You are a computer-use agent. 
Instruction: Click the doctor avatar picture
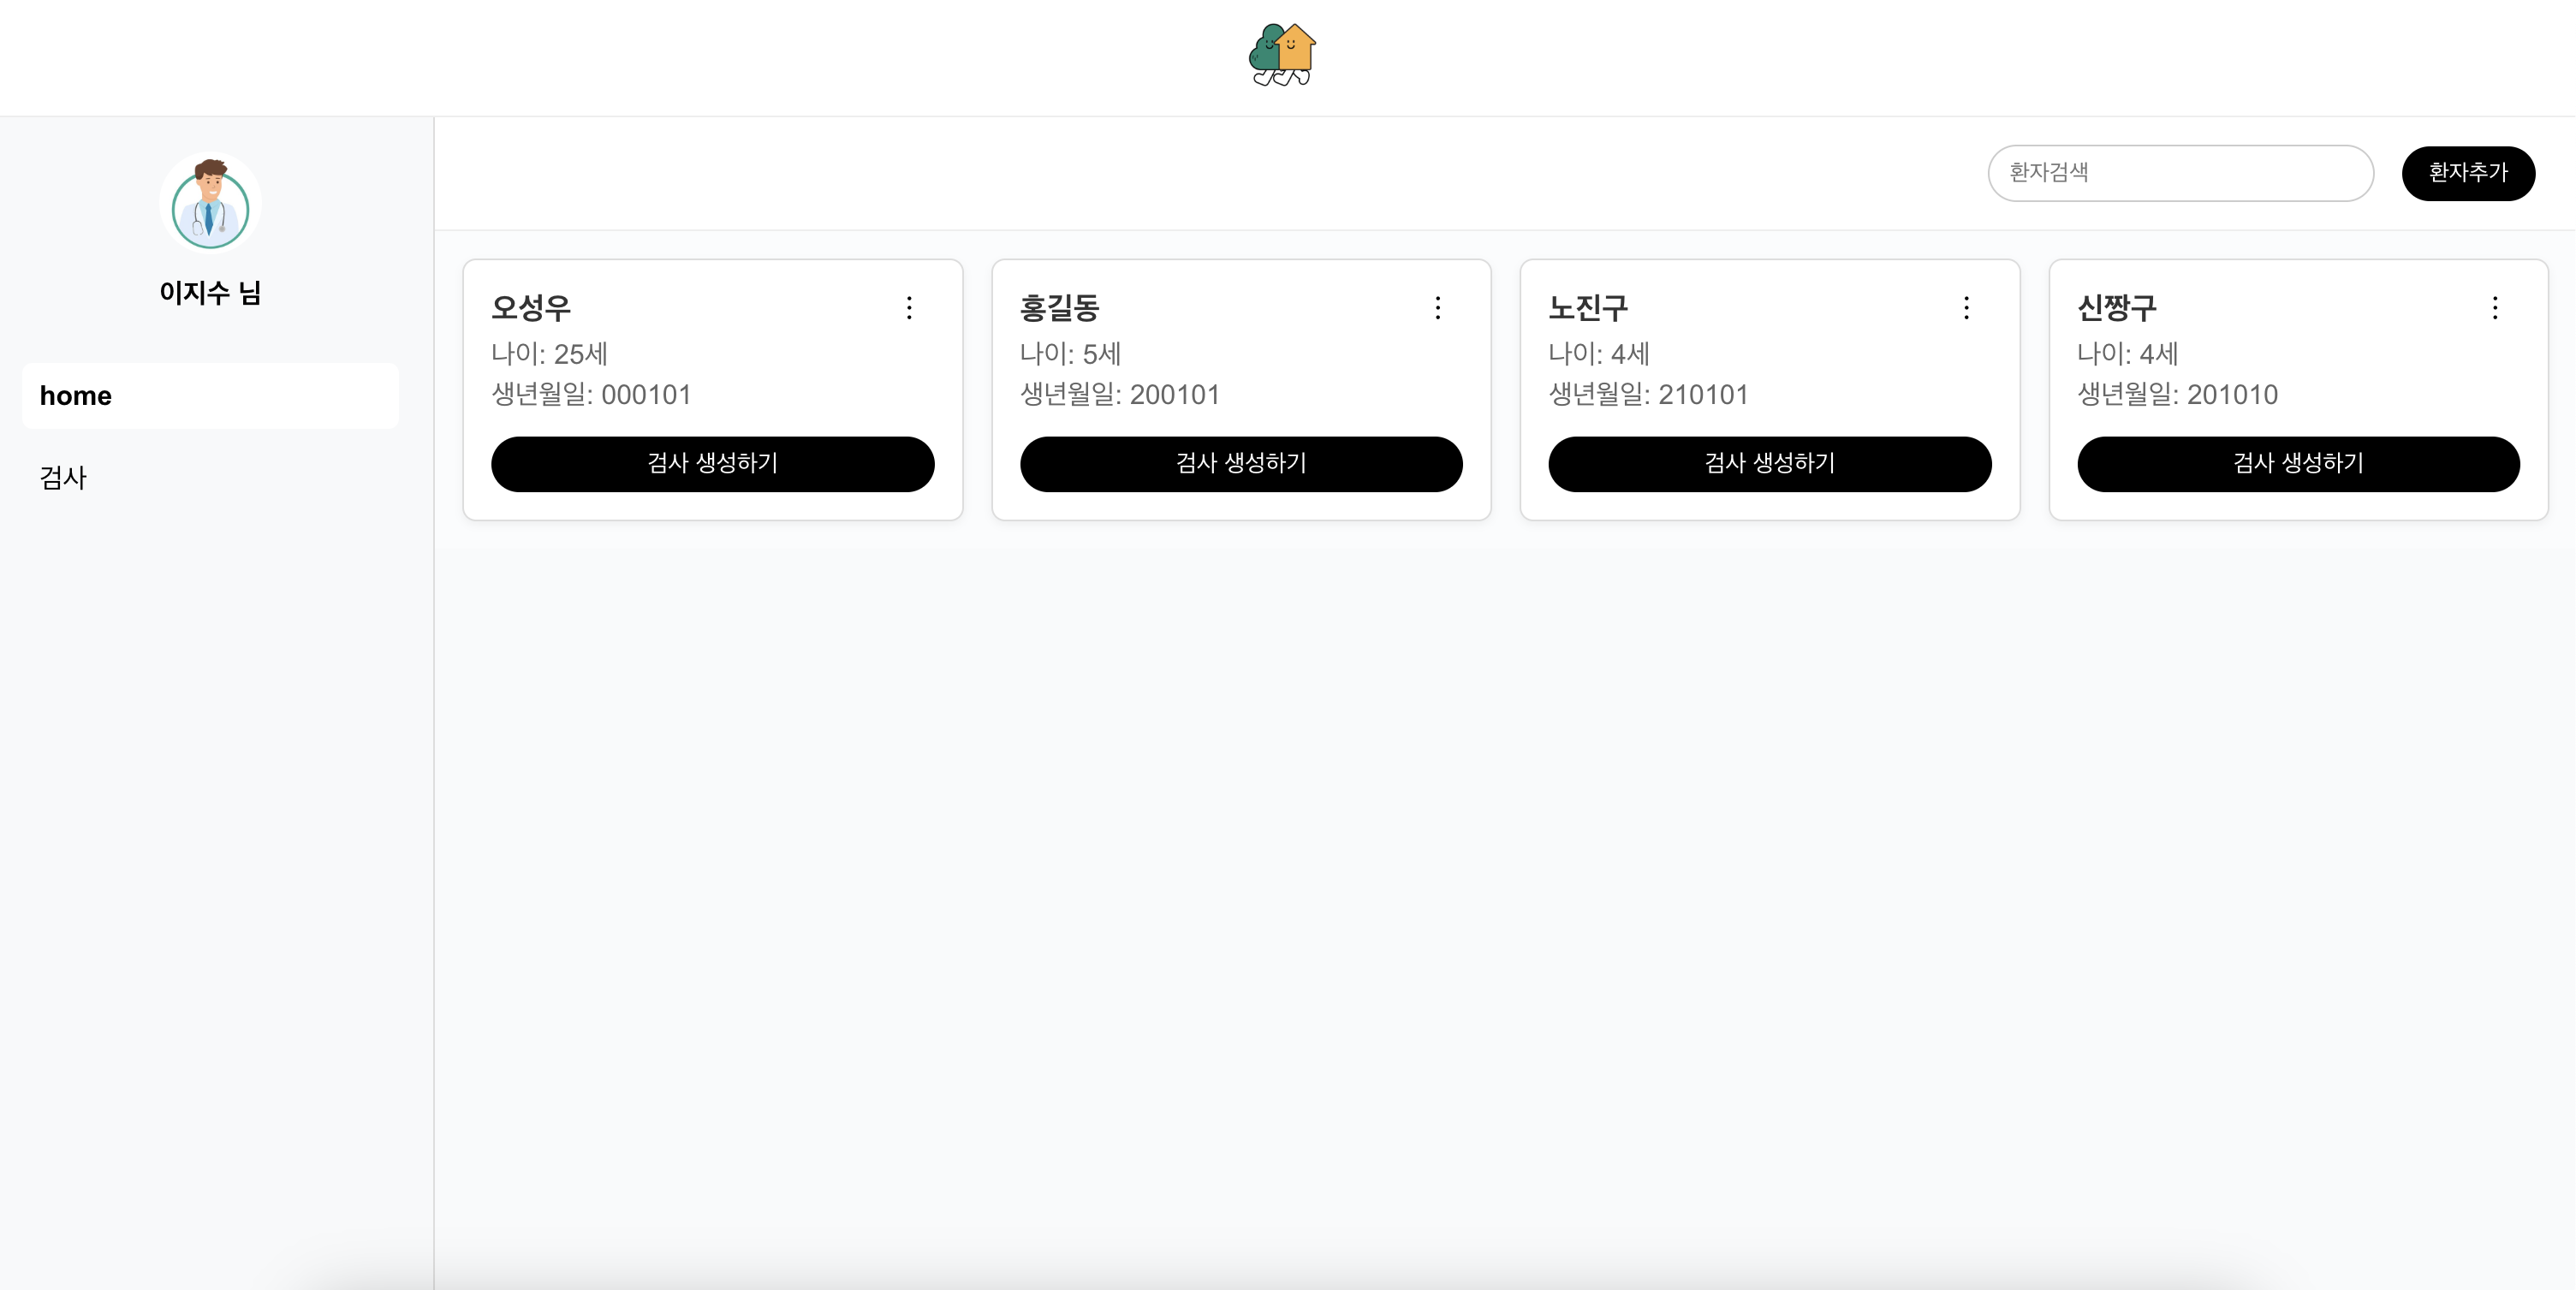(x=210, y=204)
